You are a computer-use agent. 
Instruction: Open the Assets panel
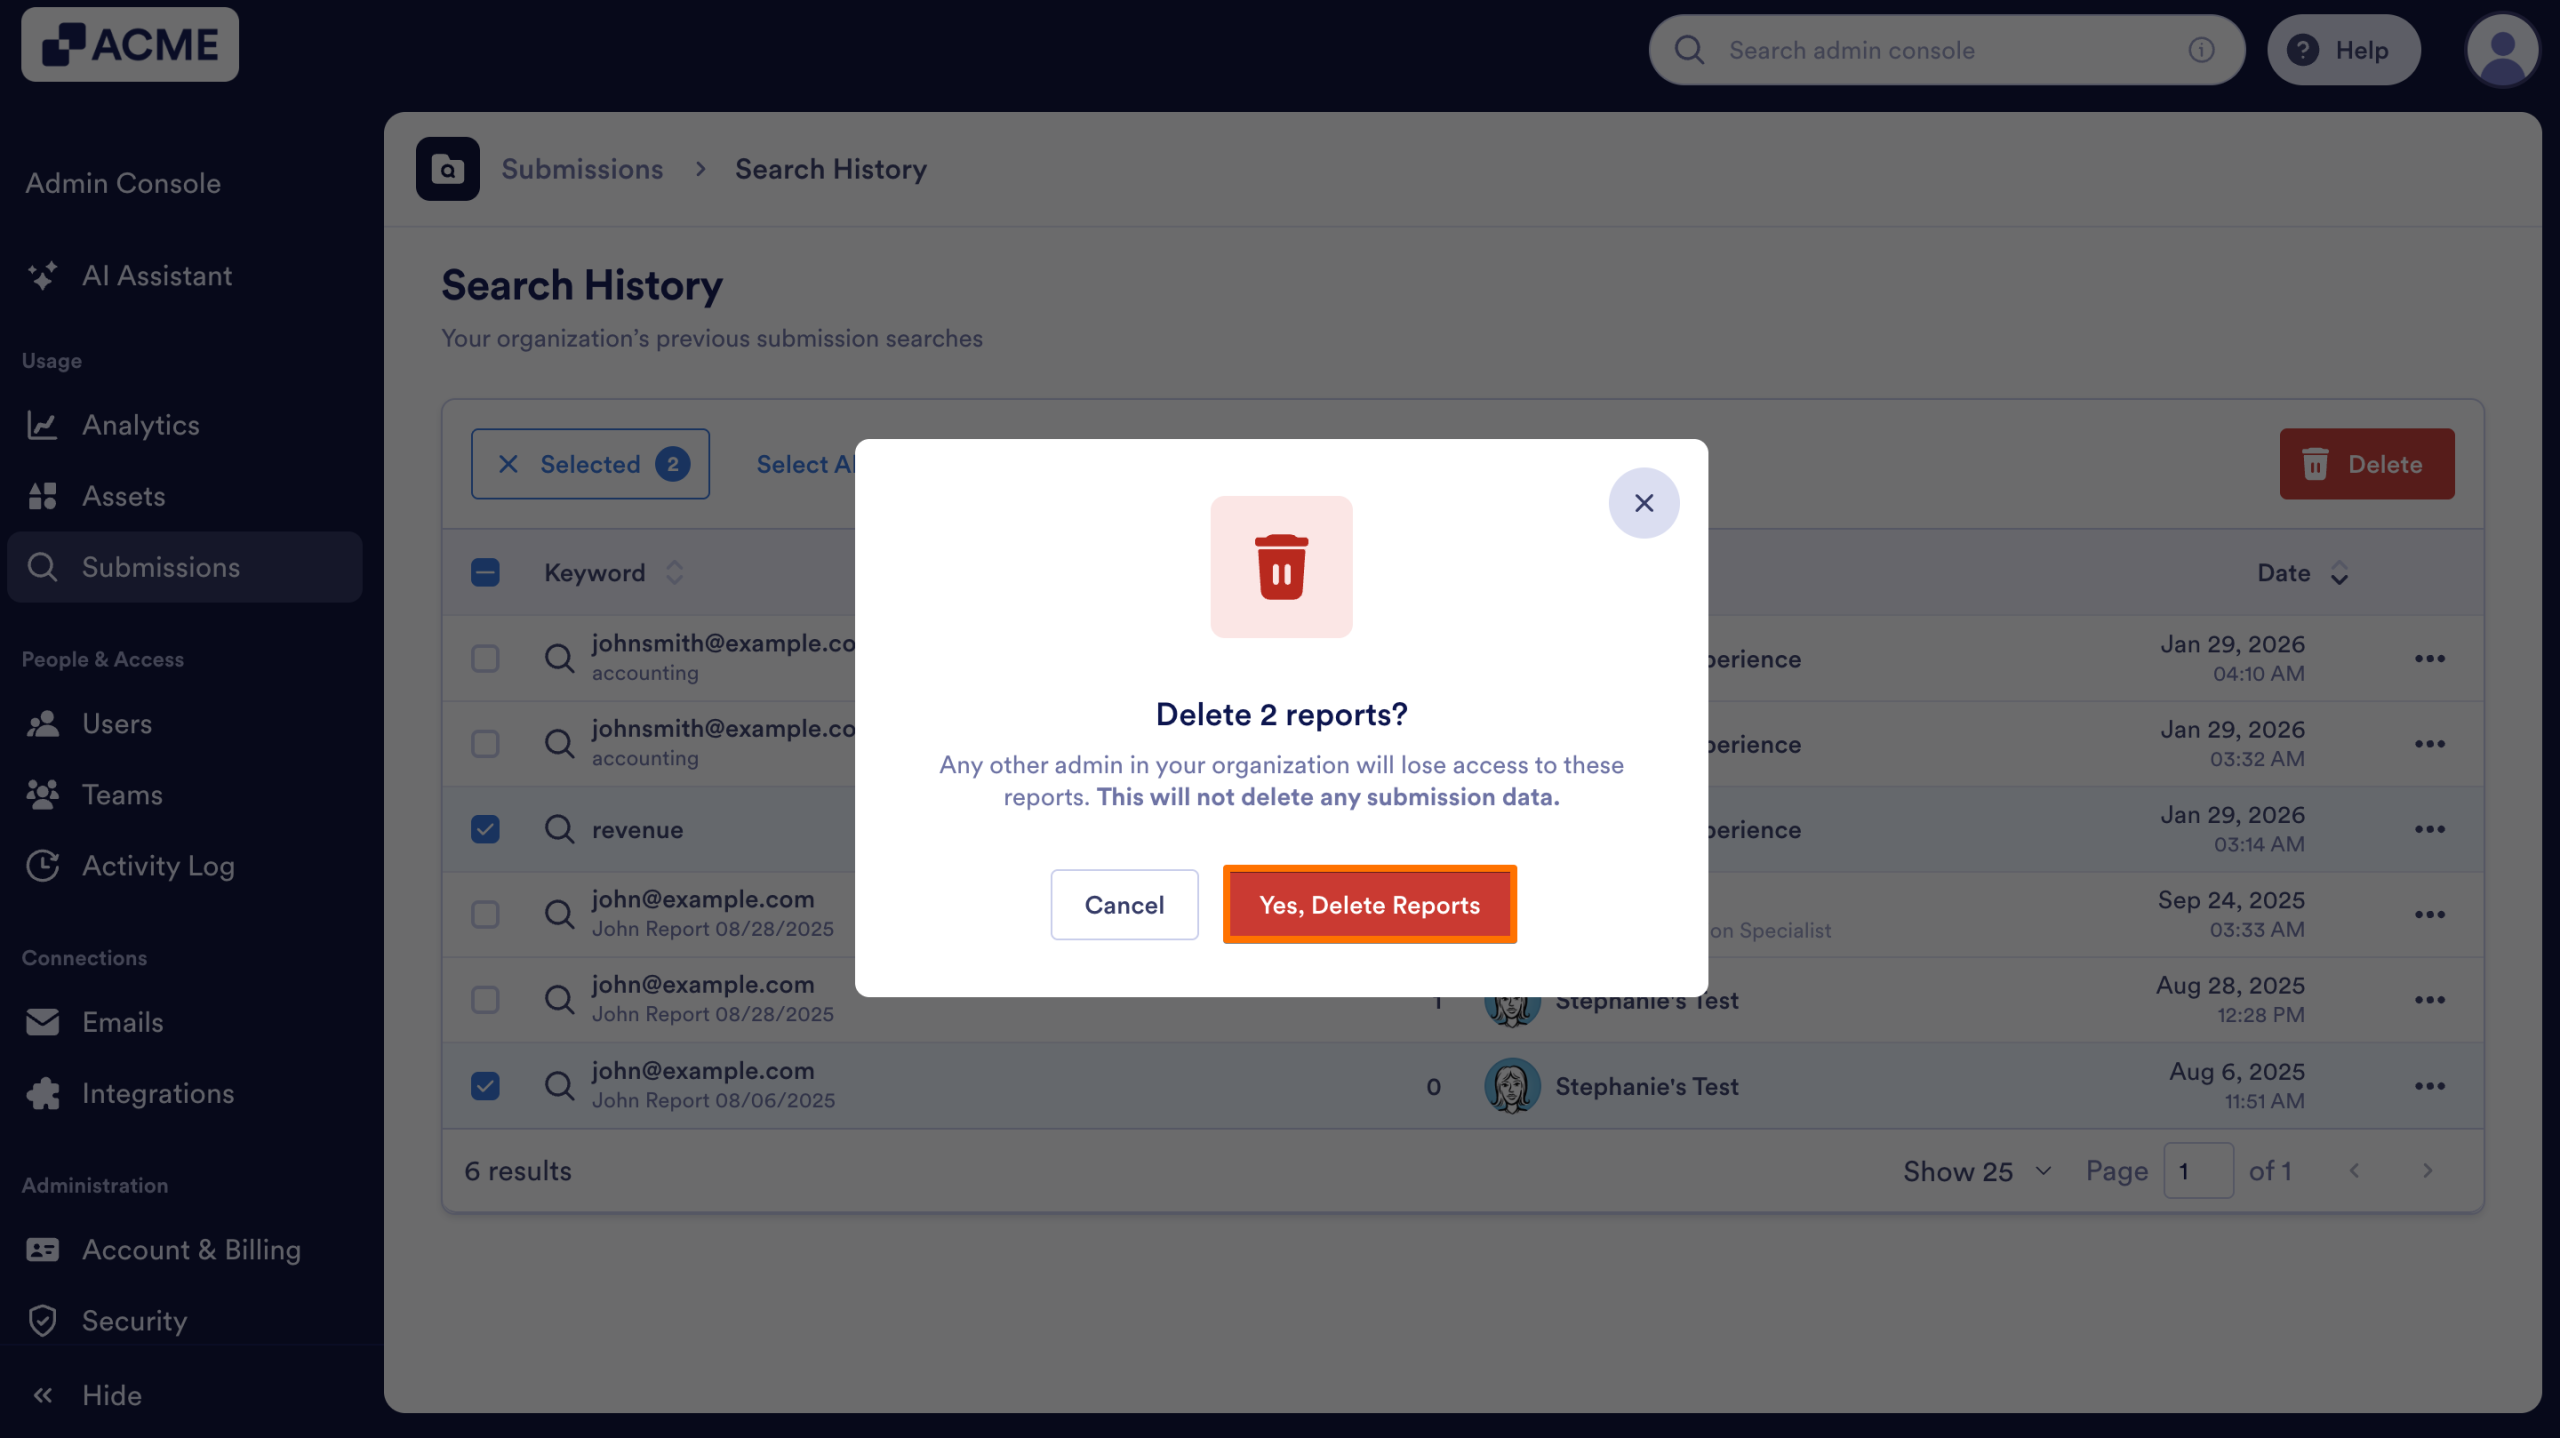124,496
